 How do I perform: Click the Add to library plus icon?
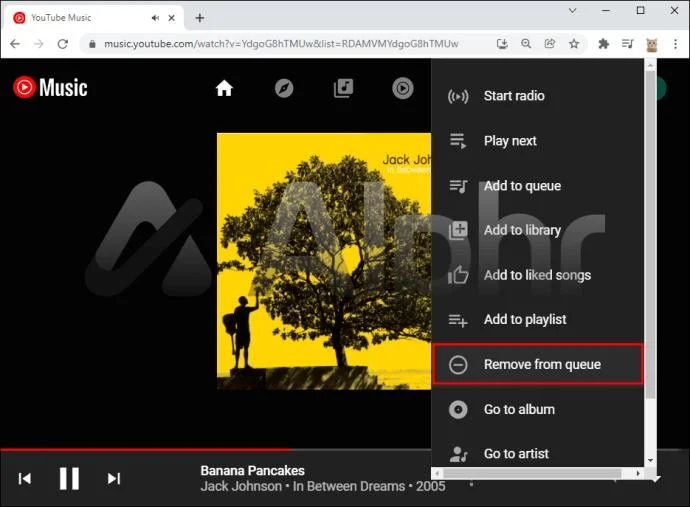point(458,230)
